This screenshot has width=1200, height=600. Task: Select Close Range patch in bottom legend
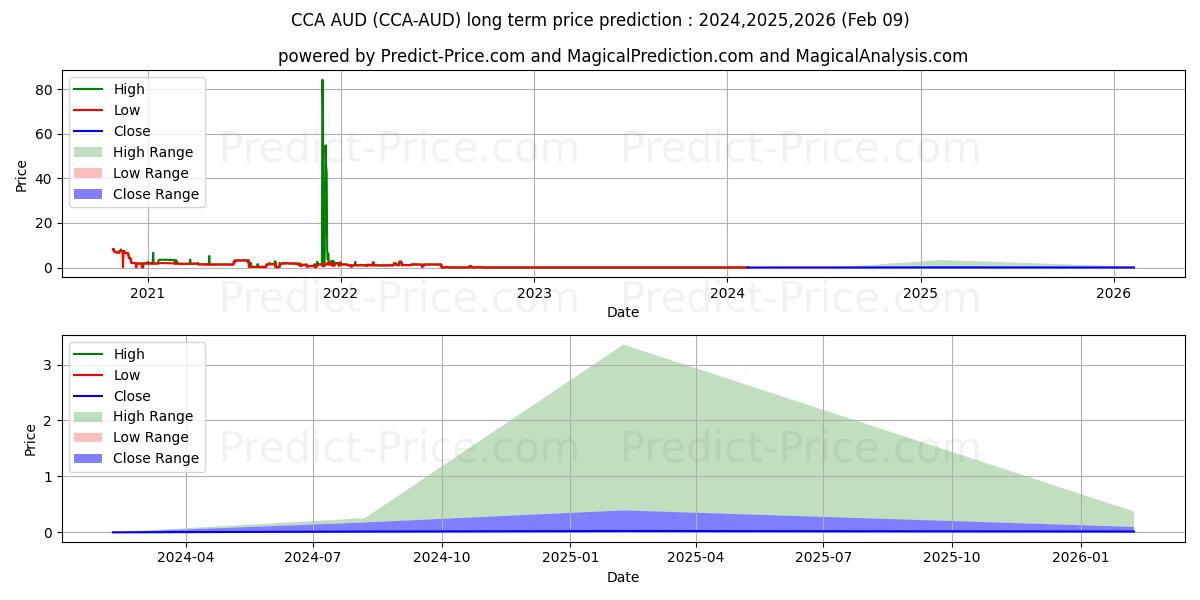(89, 458)
